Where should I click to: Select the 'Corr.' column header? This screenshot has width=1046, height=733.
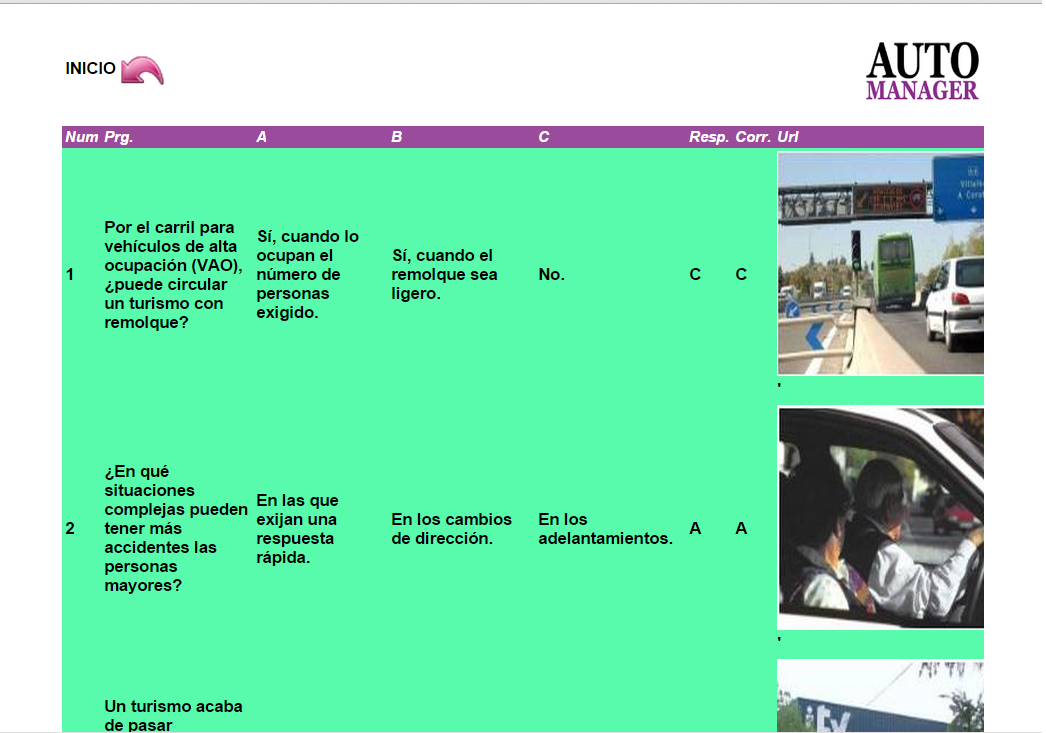tap(753, 137)
